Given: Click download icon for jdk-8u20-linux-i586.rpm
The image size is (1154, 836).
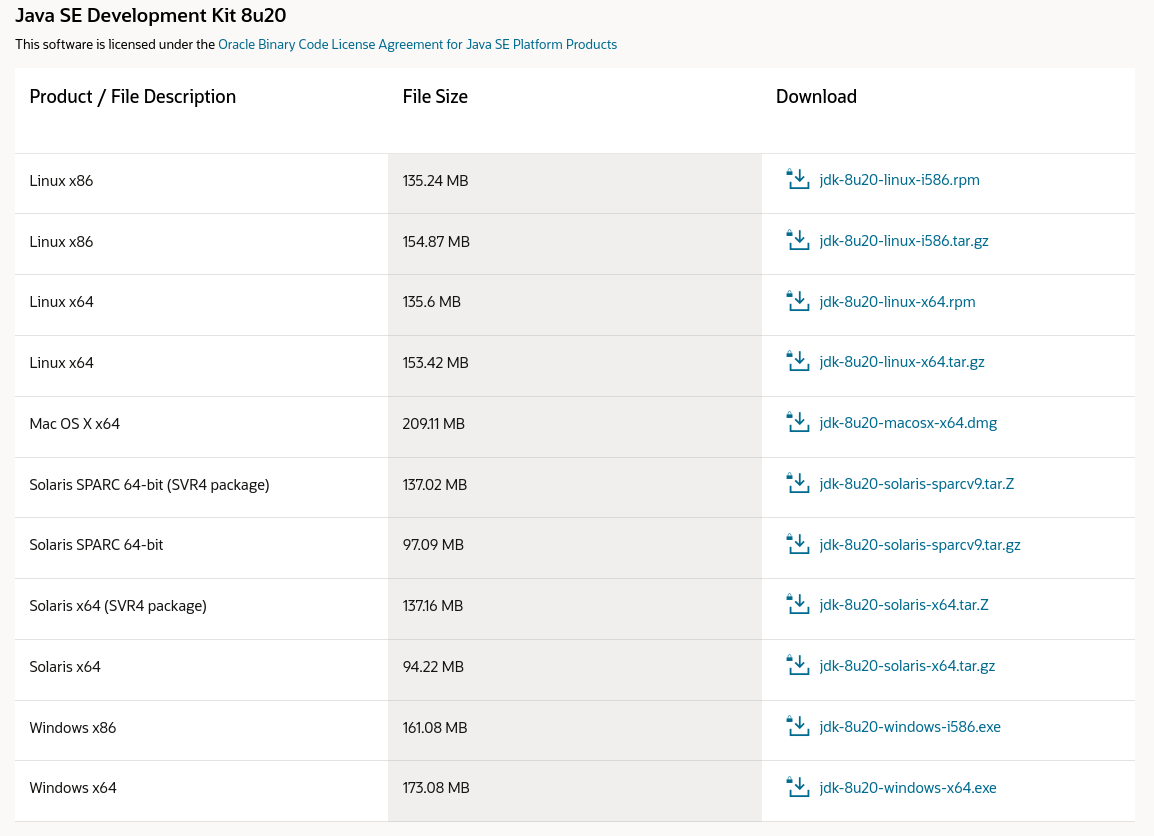Looking at the screenshot, I should click(x=798, y=179).
